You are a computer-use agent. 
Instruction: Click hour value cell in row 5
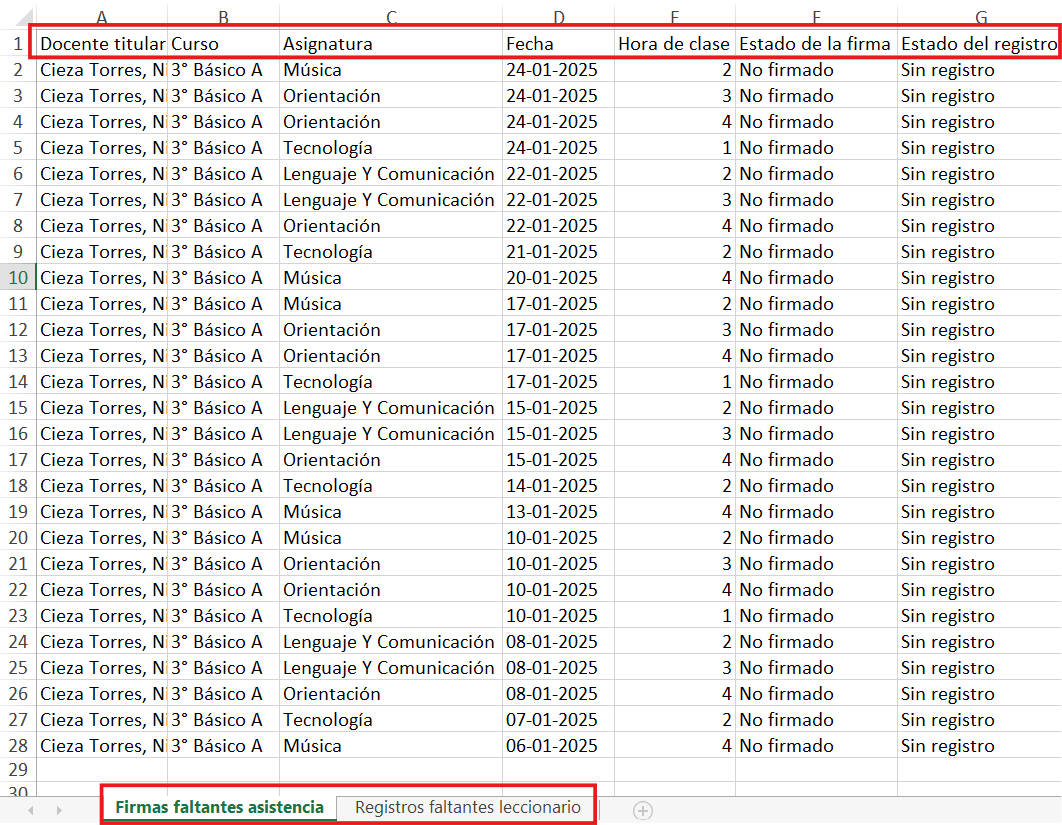675,148
